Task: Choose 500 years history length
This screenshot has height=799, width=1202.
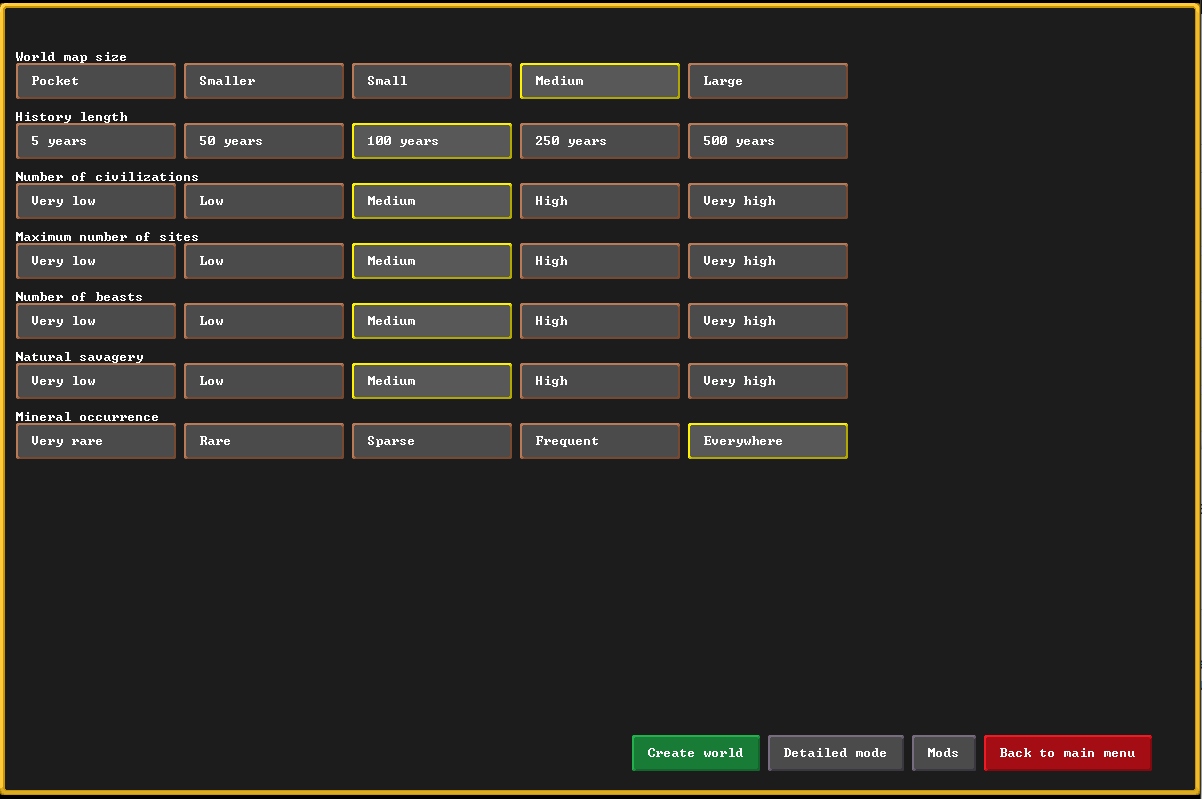Action: (x=767, y=141)
